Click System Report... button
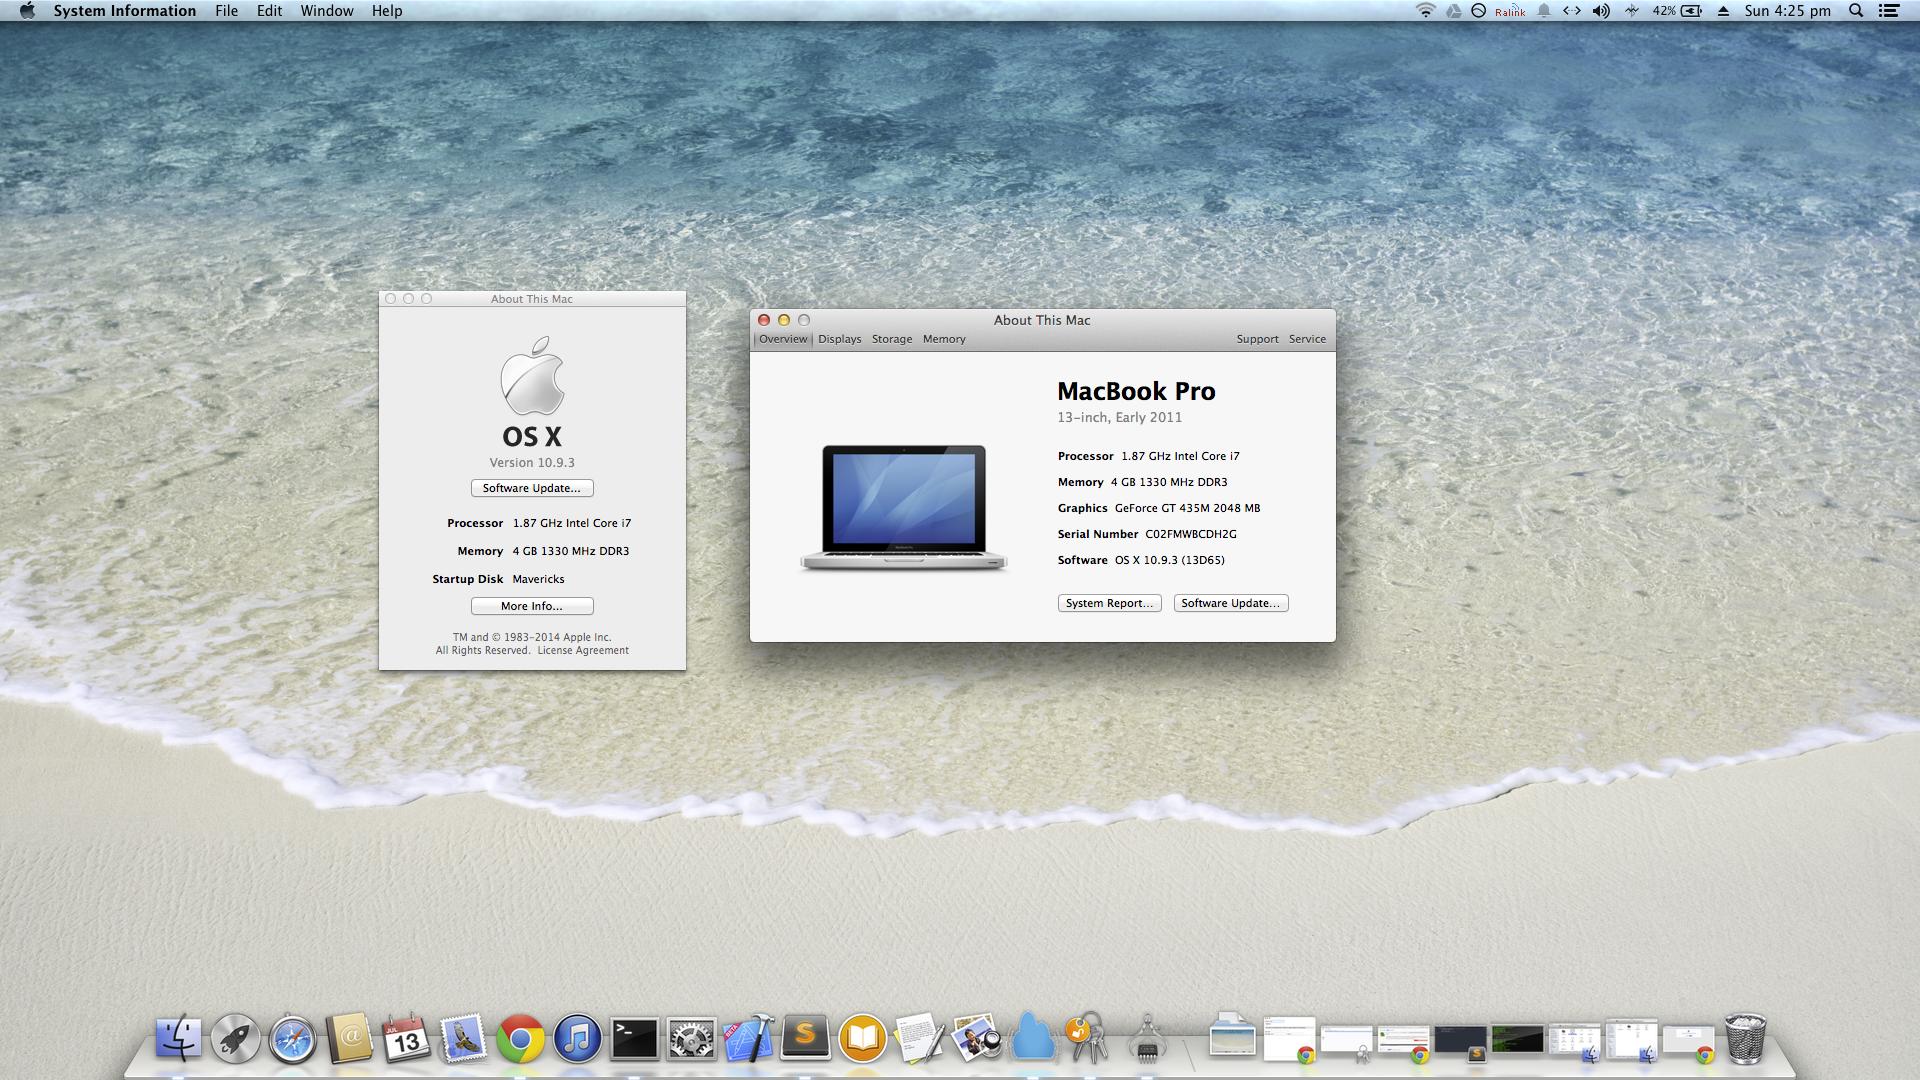Image resolution: width=1920 pixels, height=1080 pixels. (1109, 603)
